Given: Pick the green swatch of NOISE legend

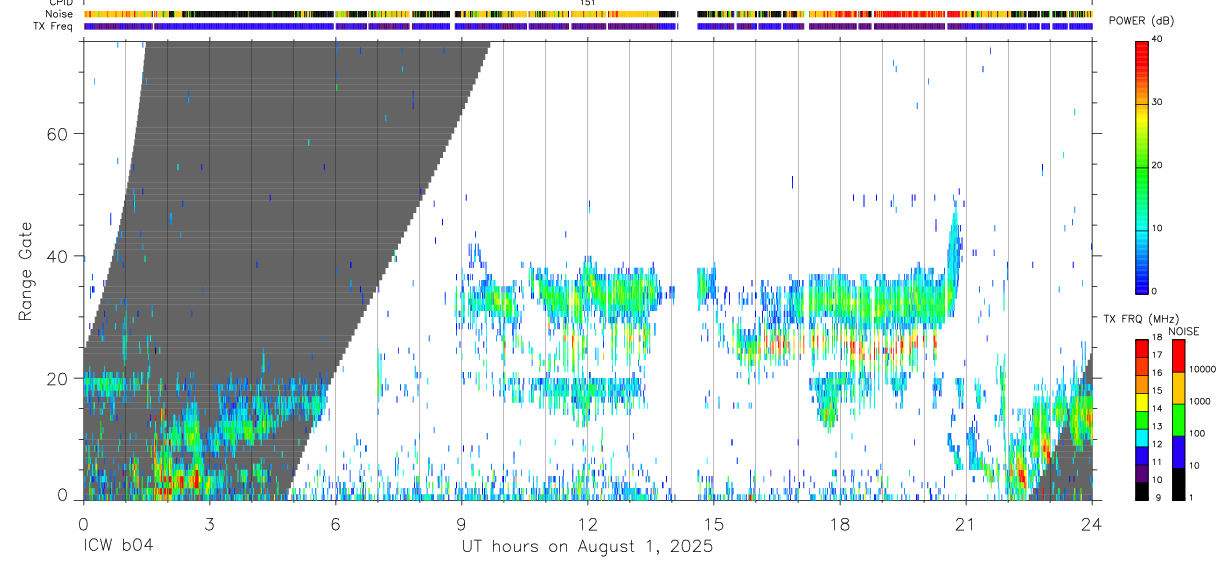Looking at the screenshot, I should pyautogui.click(x=1179, y=419).
